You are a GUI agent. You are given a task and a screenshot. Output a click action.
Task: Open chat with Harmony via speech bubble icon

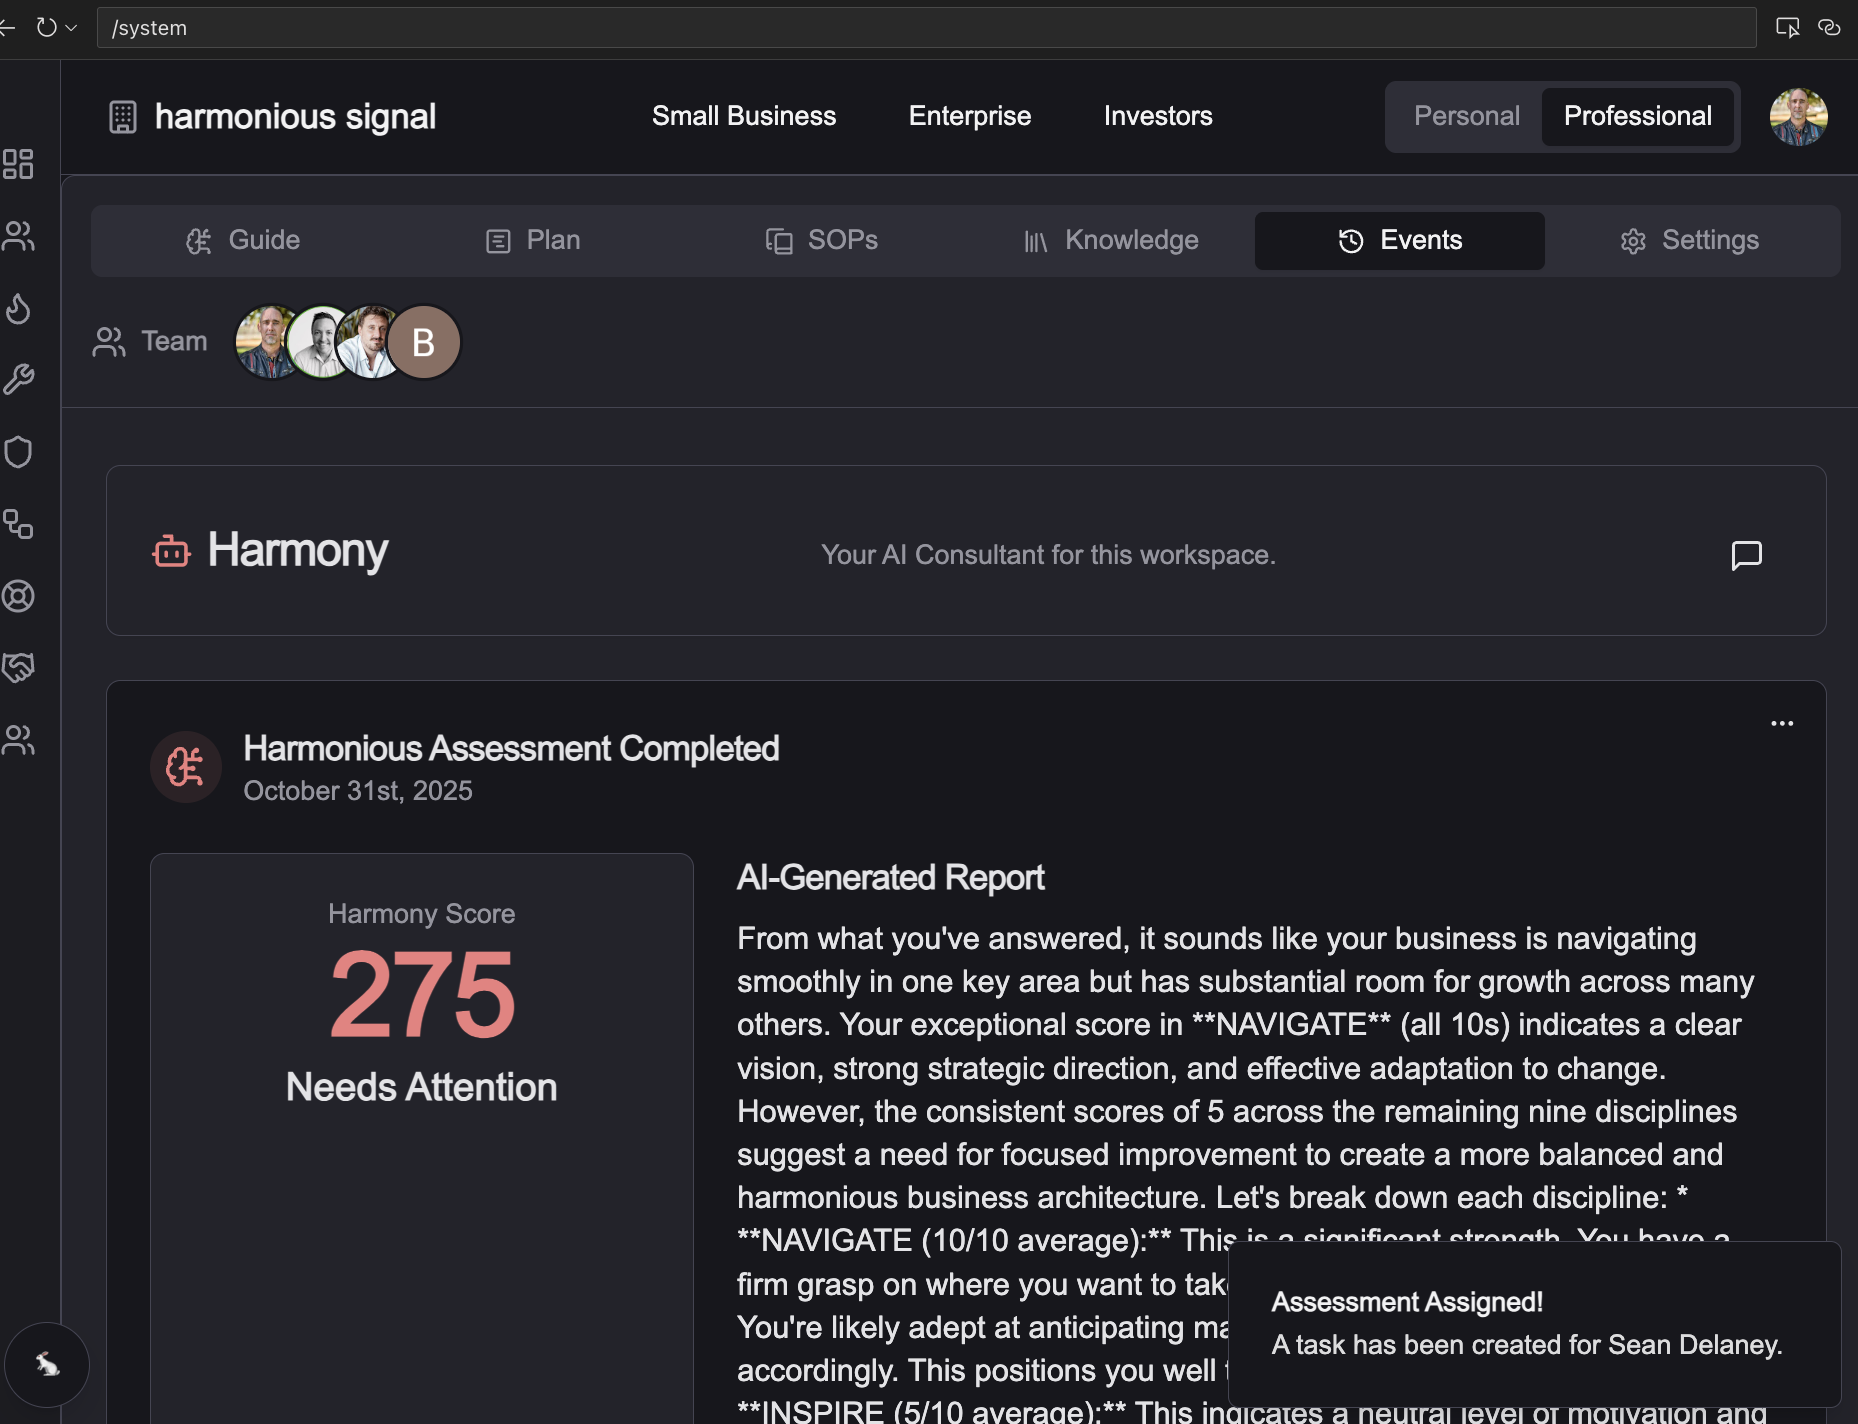pyautogui.click(x=1746, y=555)
